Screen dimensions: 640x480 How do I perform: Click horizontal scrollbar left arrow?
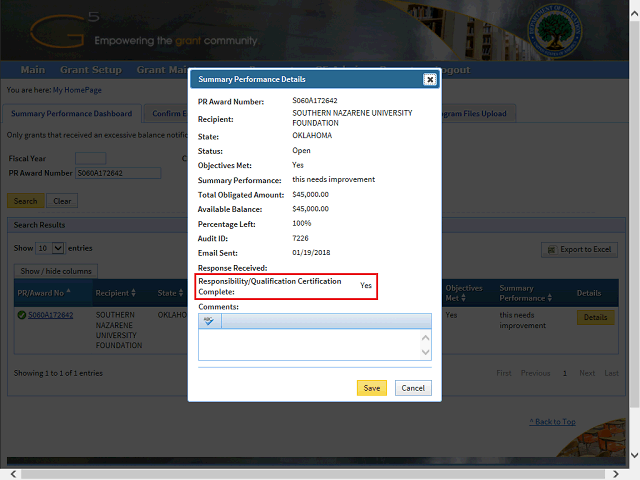pyautogui.click(x=13, y=474)
